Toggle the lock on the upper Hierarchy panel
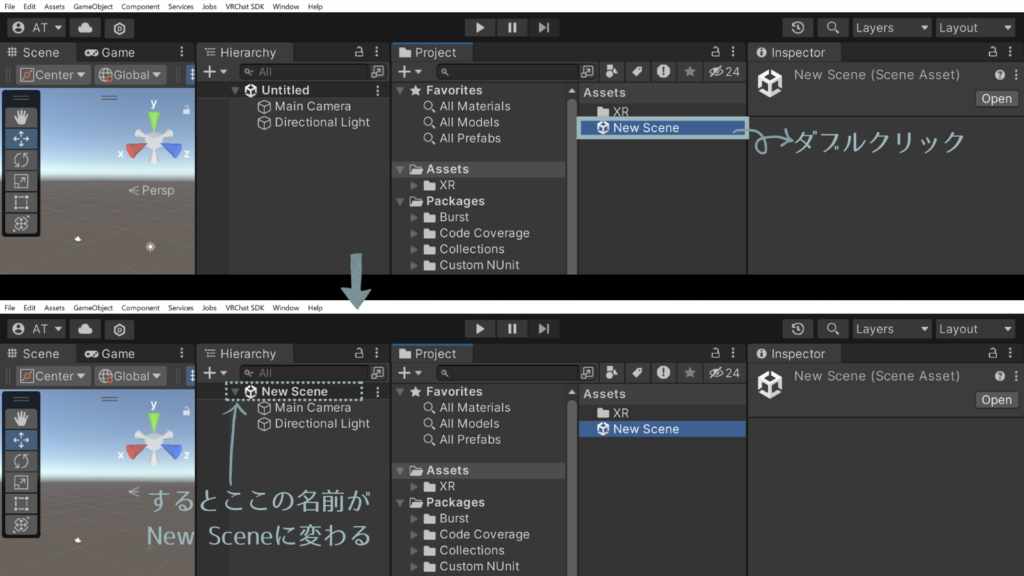Image resolution: width=1024 pixels, height=576 pixels. pyautogui.click(x=359, y=52)
